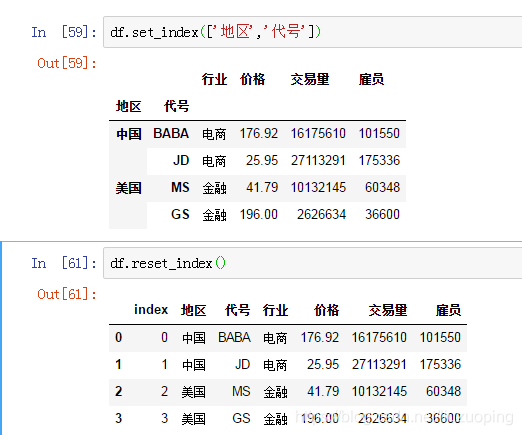Image resolution: width=522 pixels, height=435 pixels.
Task: Click BABA cell in second table
Action: (234, 337)
